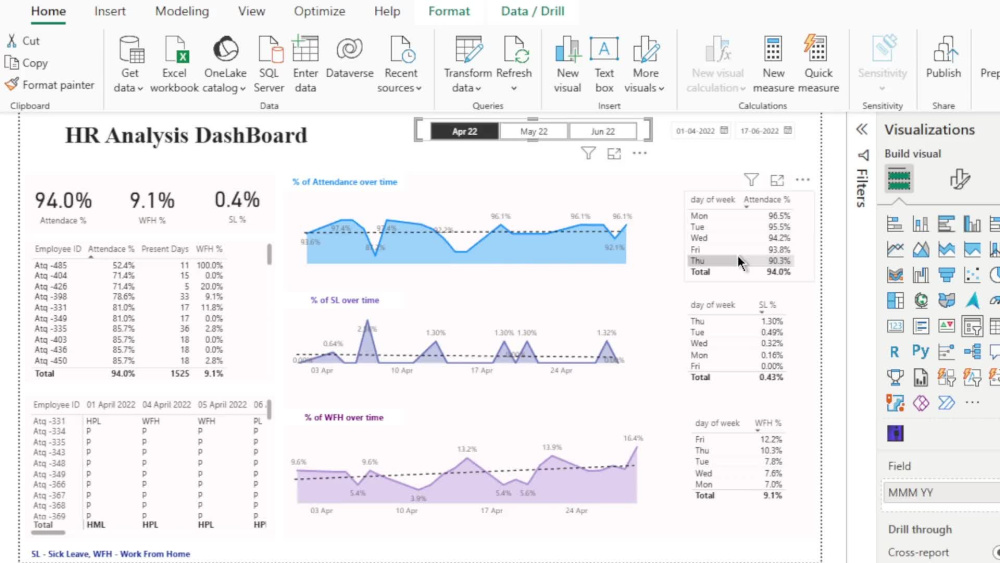Expand the OneLake catalog menu
Screen dimensions: 1000x563
click(x=224, y=64)
